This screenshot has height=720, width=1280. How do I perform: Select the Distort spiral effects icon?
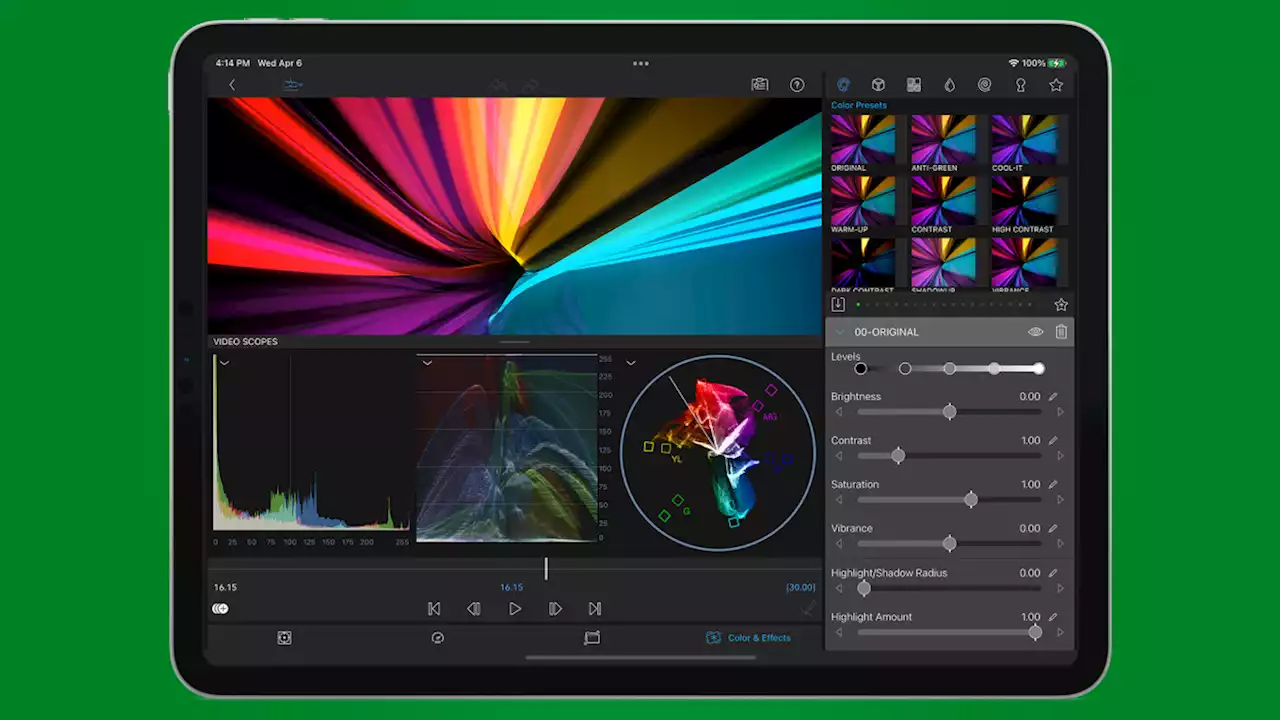point(985,85)
